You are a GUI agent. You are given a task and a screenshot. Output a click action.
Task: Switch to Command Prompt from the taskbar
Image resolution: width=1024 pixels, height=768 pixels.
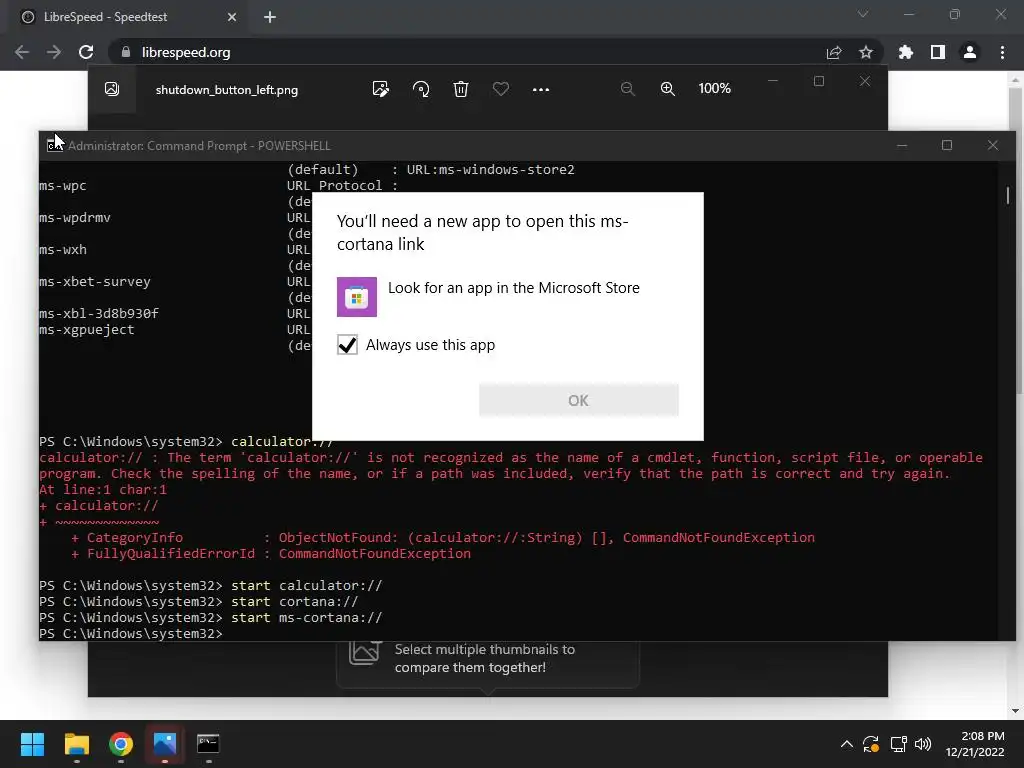(208, 744)
